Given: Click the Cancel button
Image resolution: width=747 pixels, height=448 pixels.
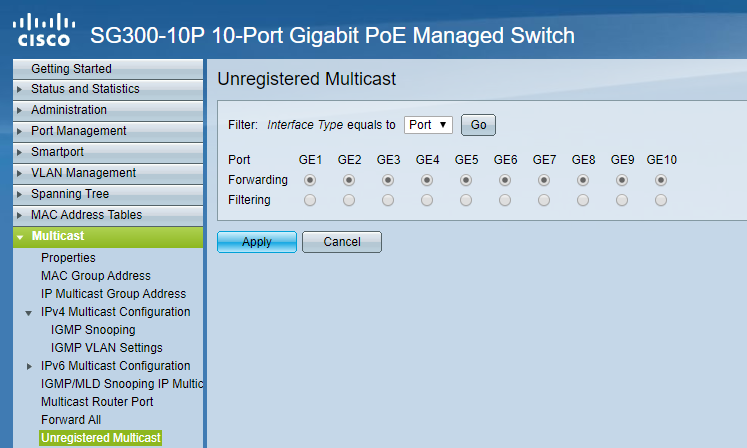Looking at the screenshot, I should [x=341, y=242].
